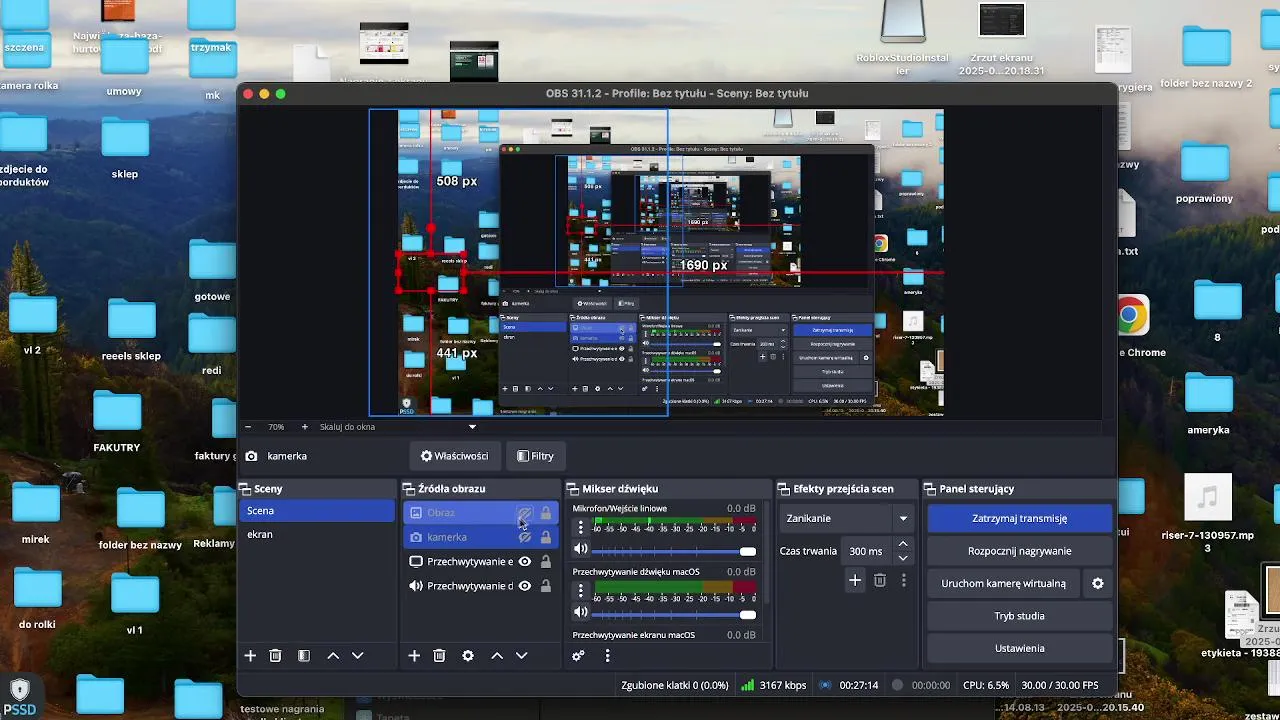Select the Scena scene
This screenshot has width=1280, height=720.
tap(318, 511)
